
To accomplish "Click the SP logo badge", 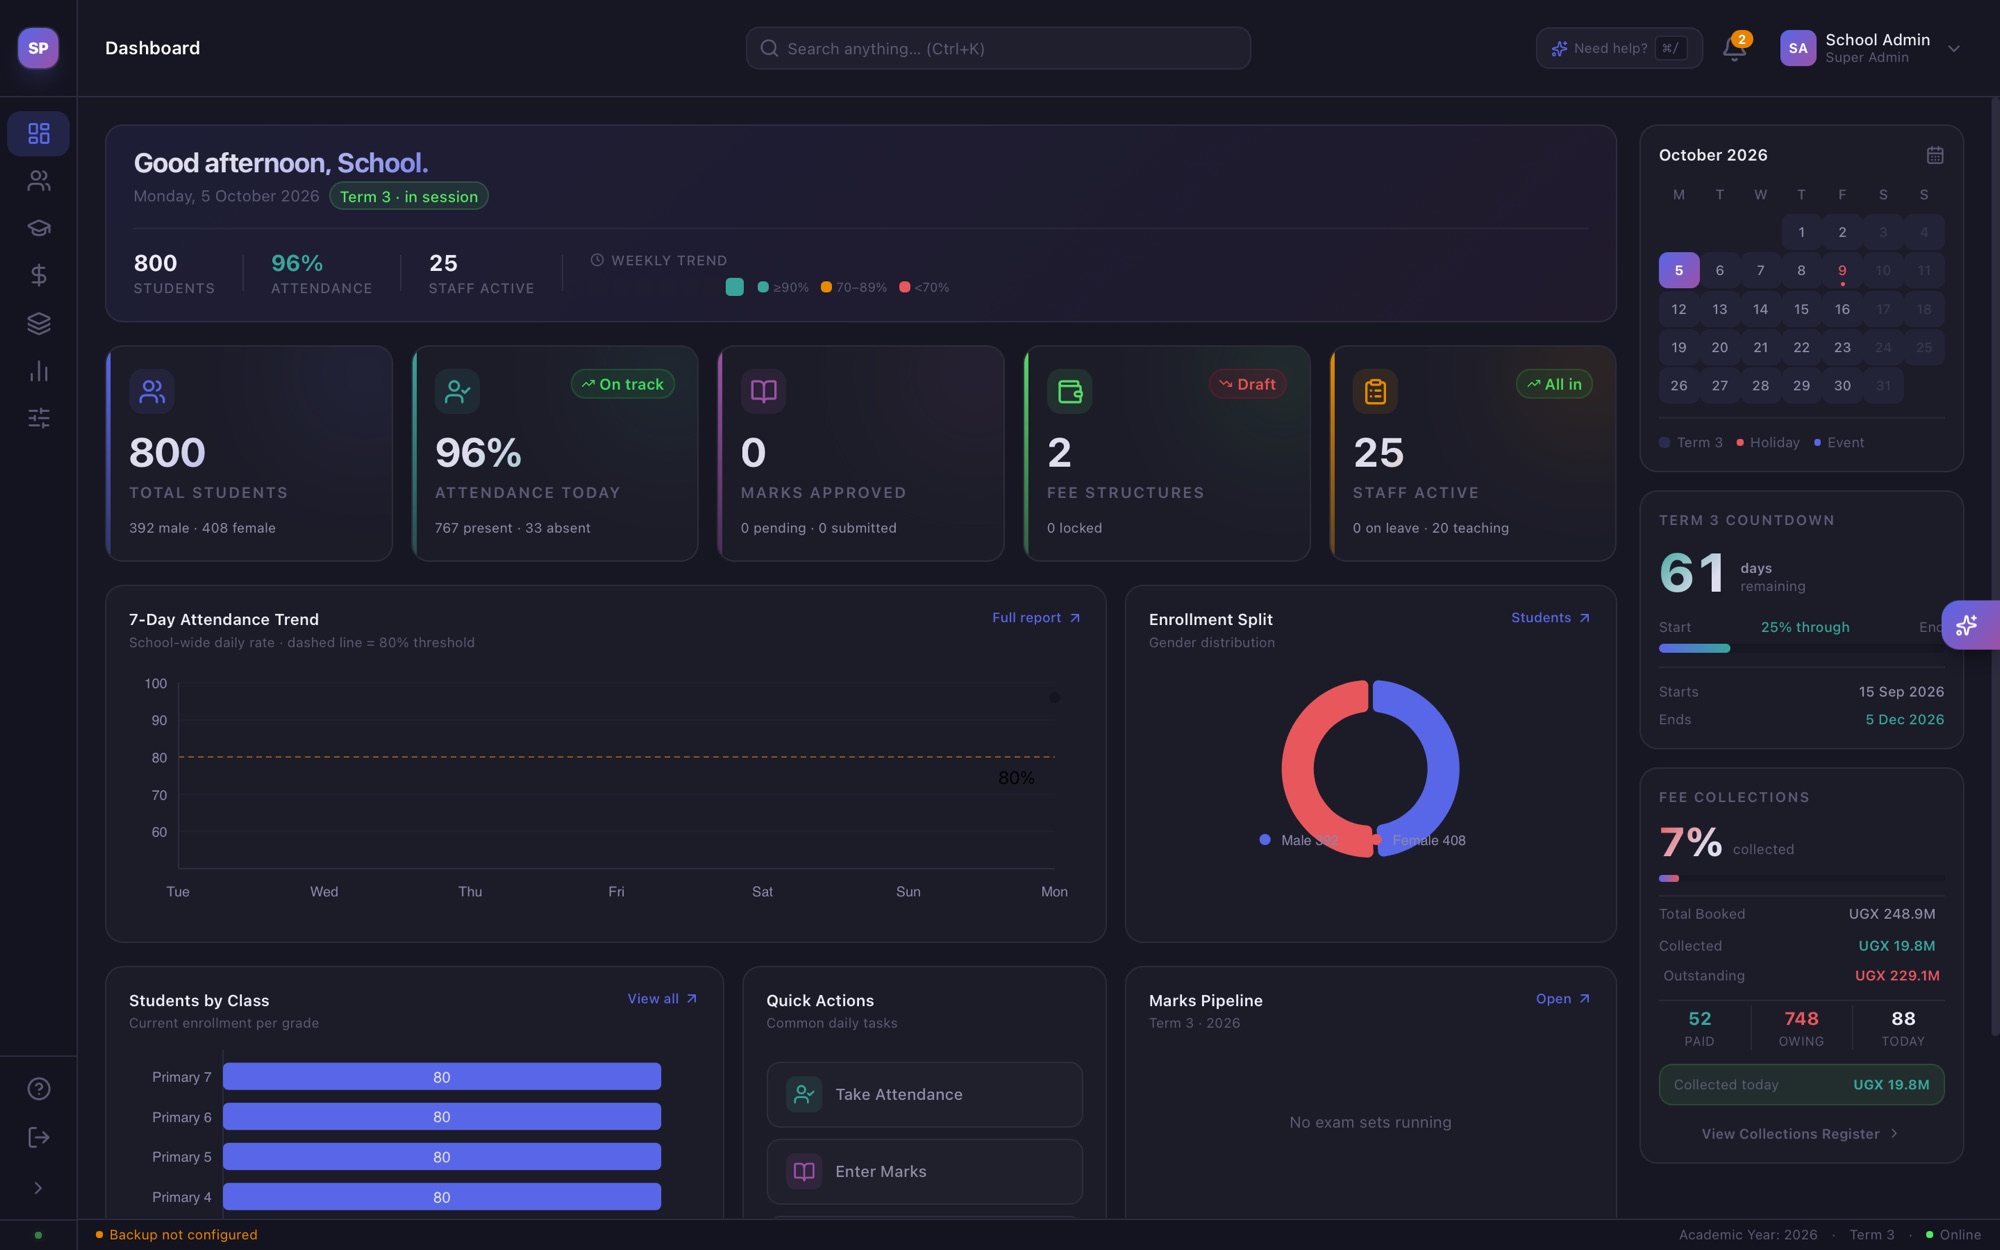I will pyautogui.click(x=38, y=48).
